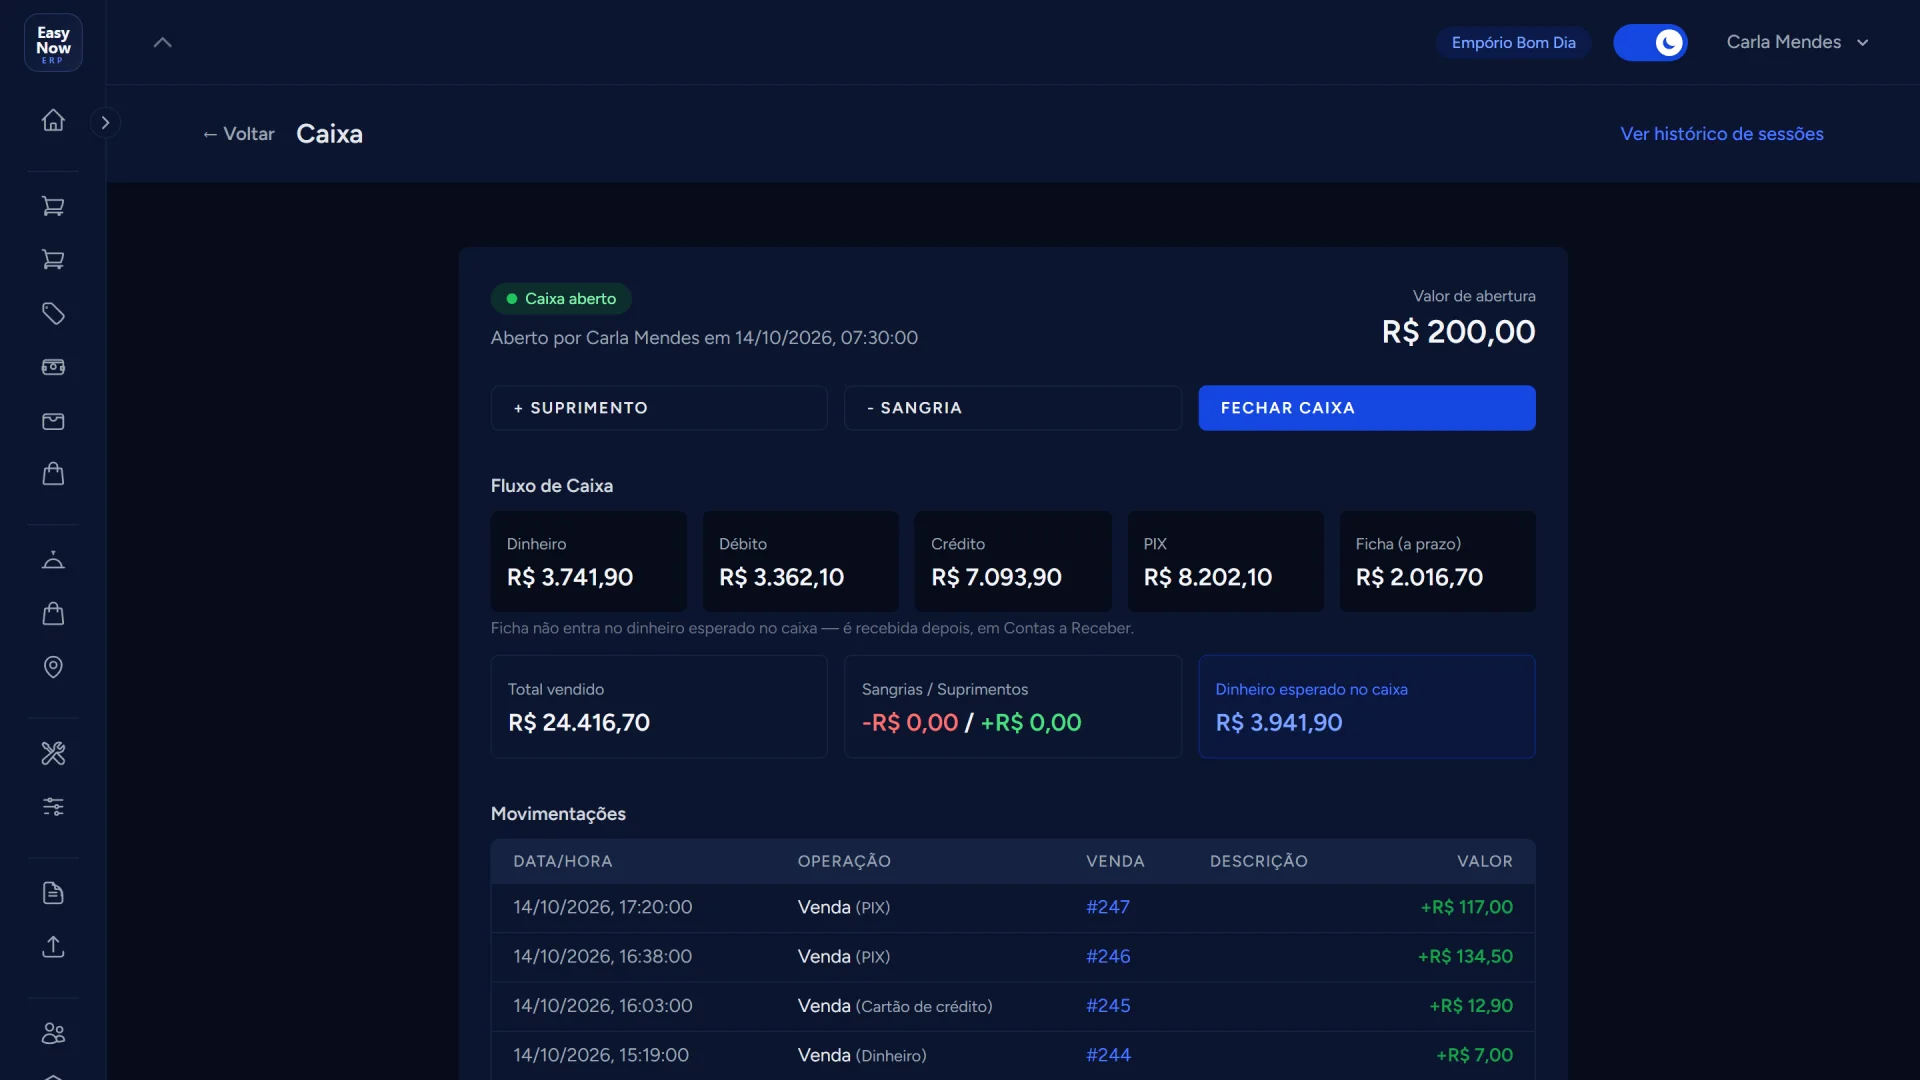
Task: Click the Caixa aberto status badge
Action: [x=560, y=298]
